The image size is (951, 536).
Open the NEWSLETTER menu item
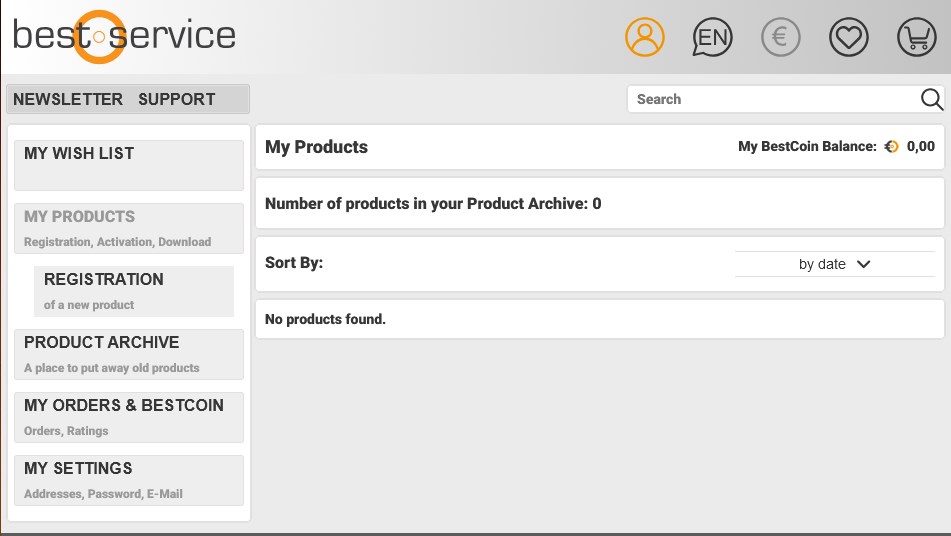[68, 99]
